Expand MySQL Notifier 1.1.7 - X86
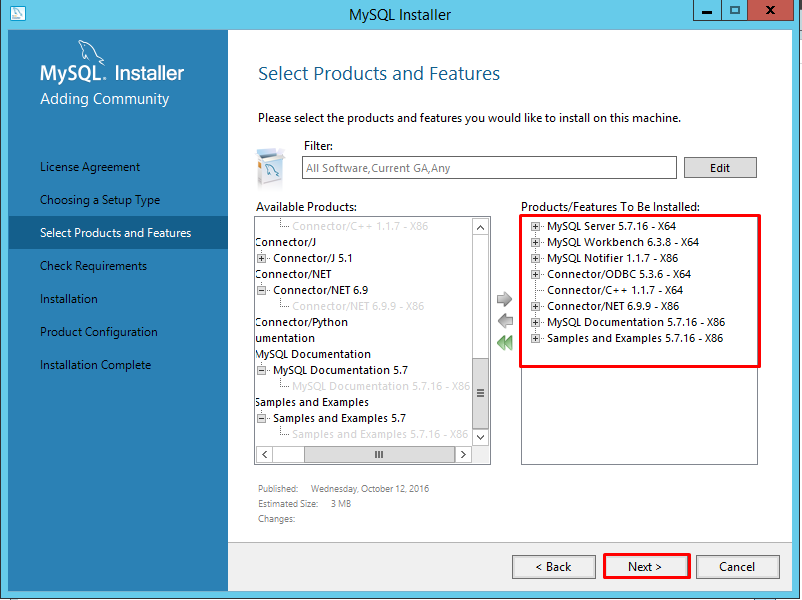 point(535,258)
